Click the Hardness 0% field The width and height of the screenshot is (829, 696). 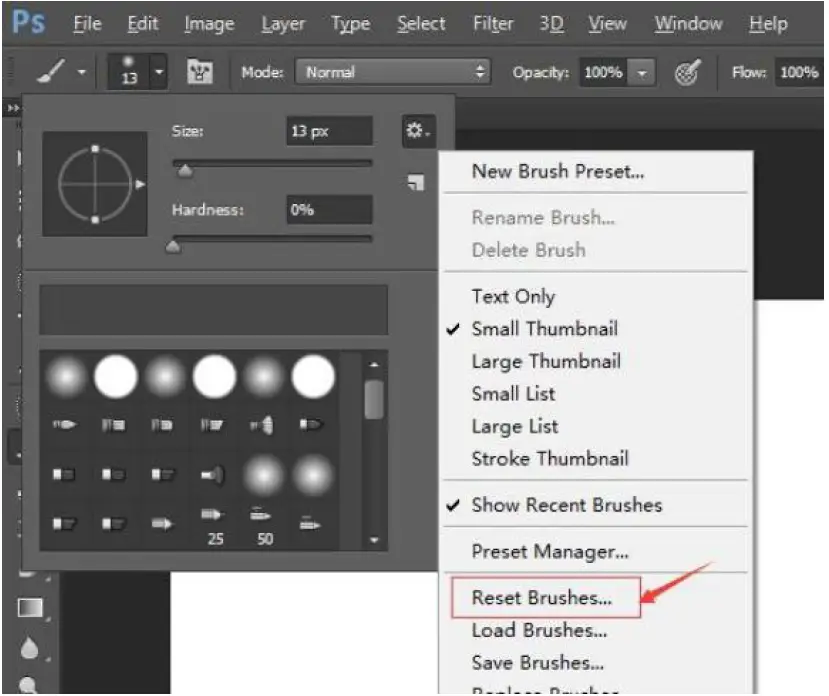point(329,209)
